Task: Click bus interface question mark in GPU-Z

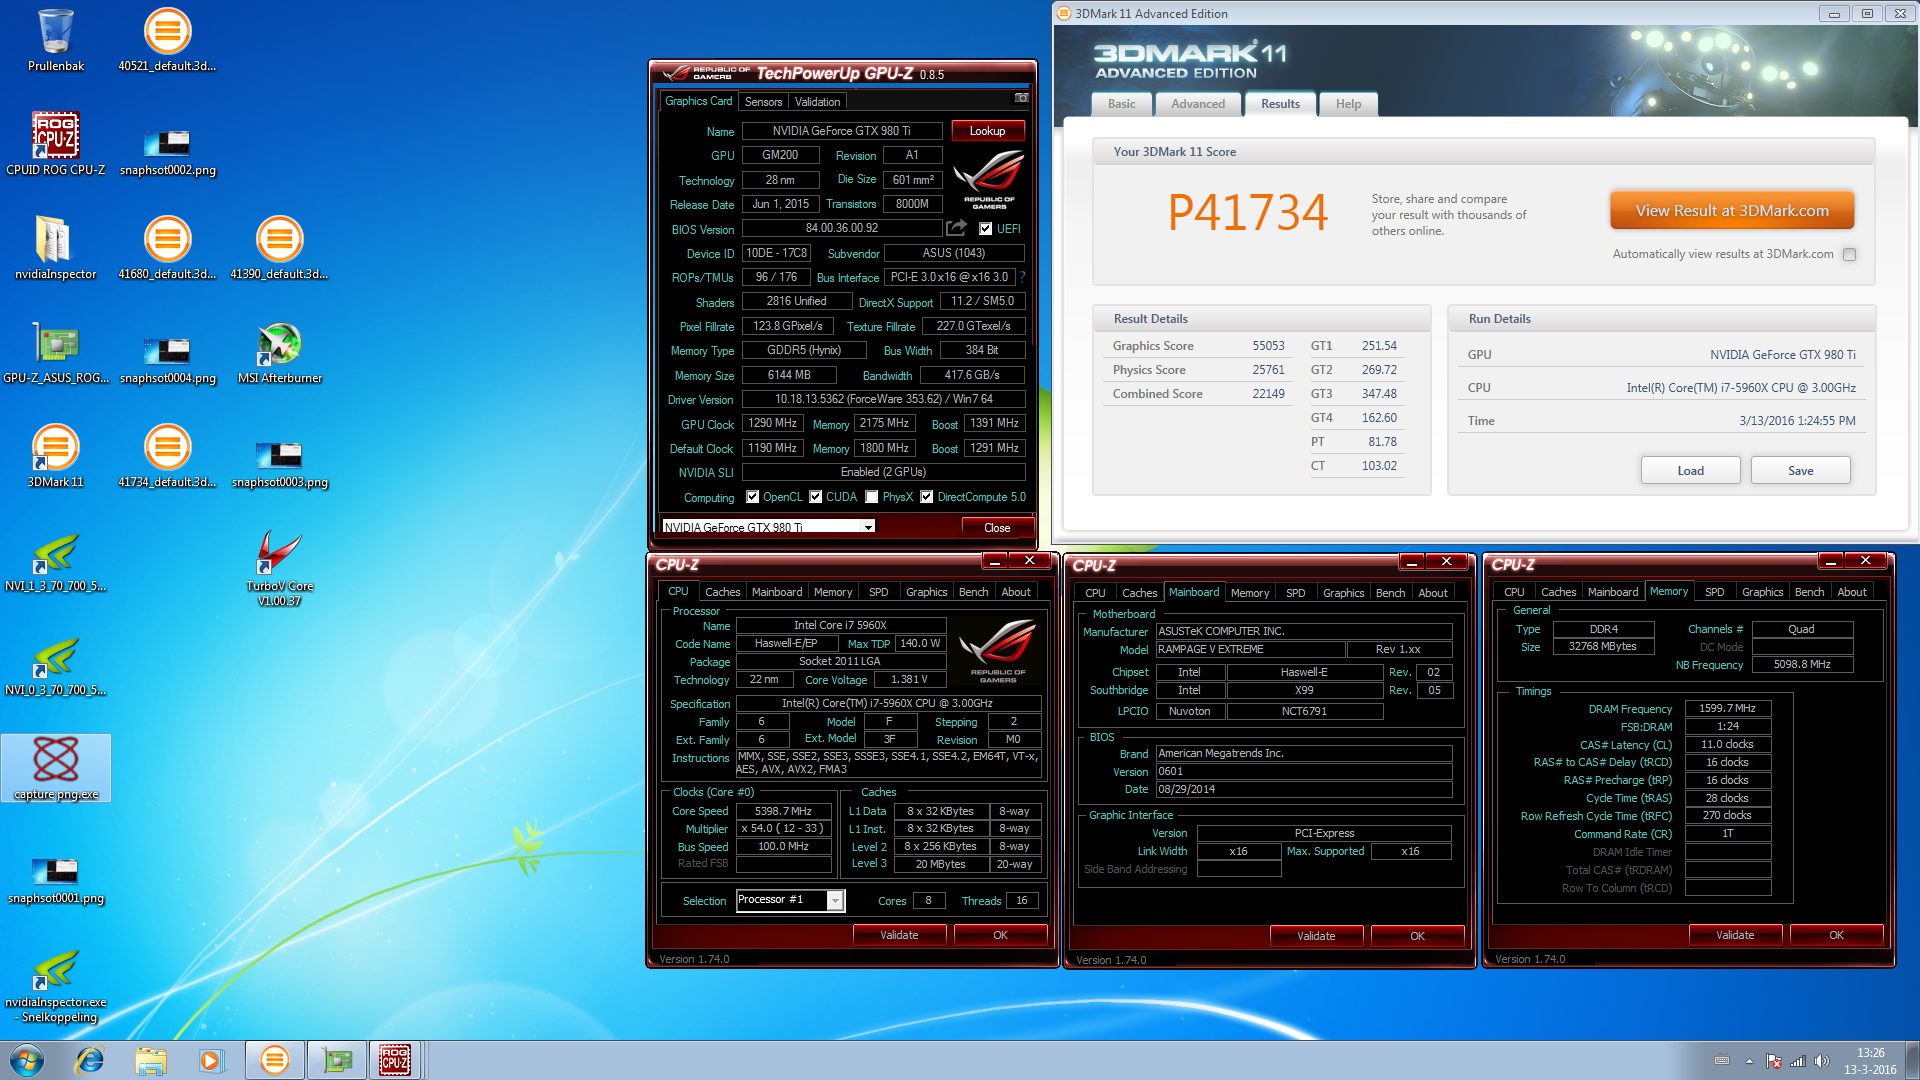Action: pyautogui.click(x=1022, y=277)
